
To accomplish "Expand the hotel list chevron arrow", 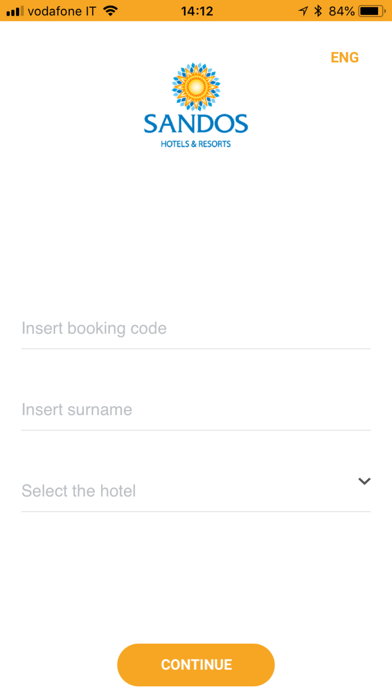I will coord(364,481).
